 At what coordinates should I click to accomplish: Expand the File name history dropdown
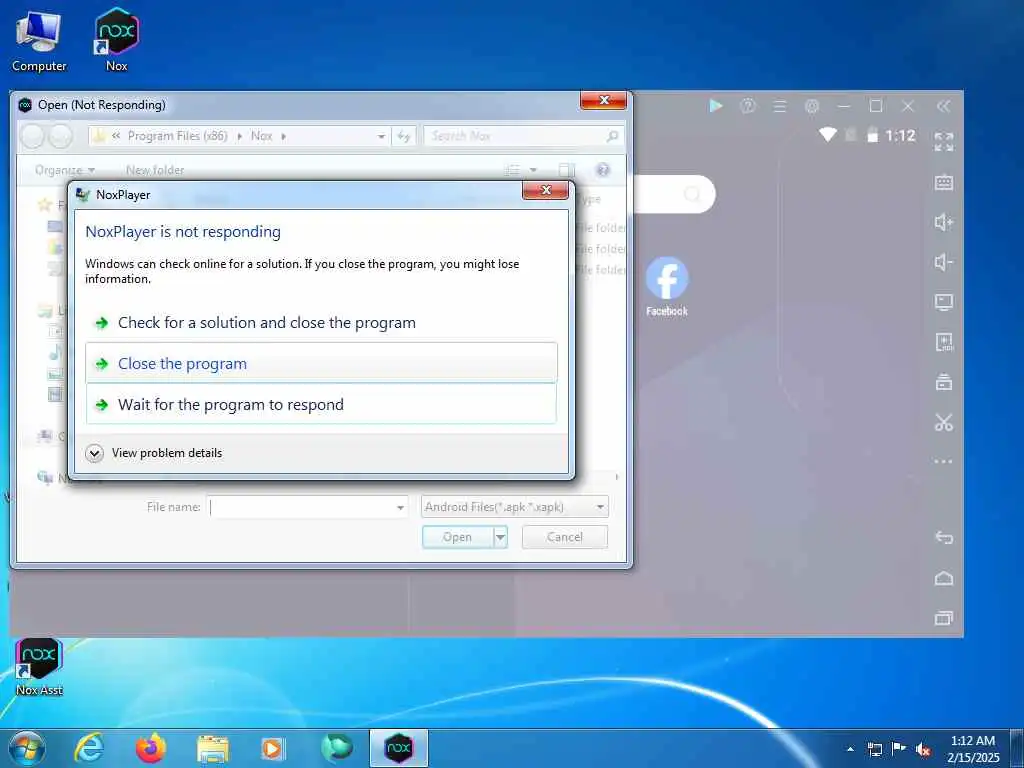pyautogui.click(x=400, y=507)
